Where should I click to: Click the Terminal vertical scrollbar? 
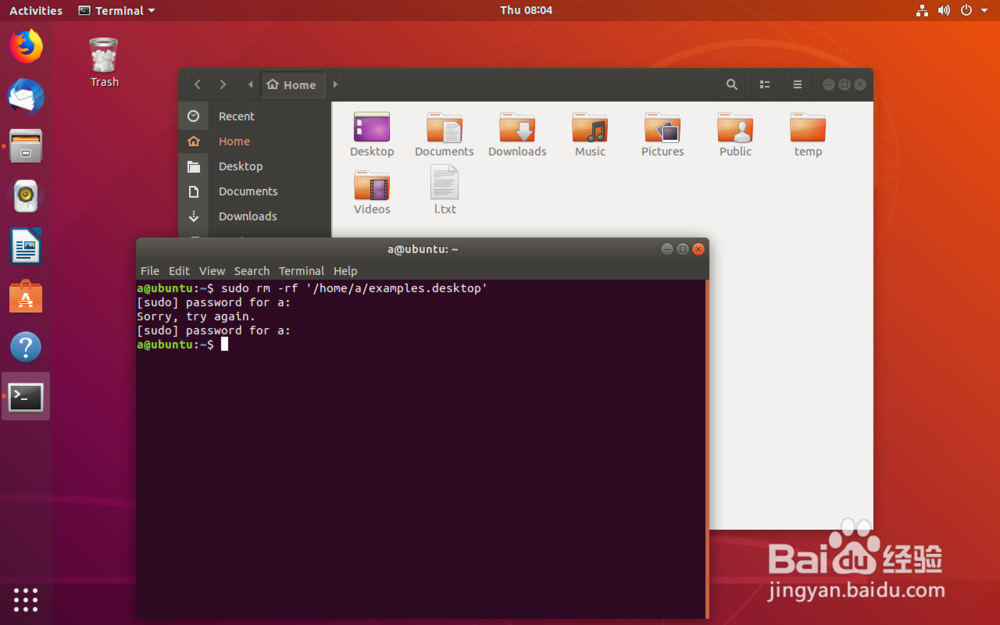click(707, 448)
